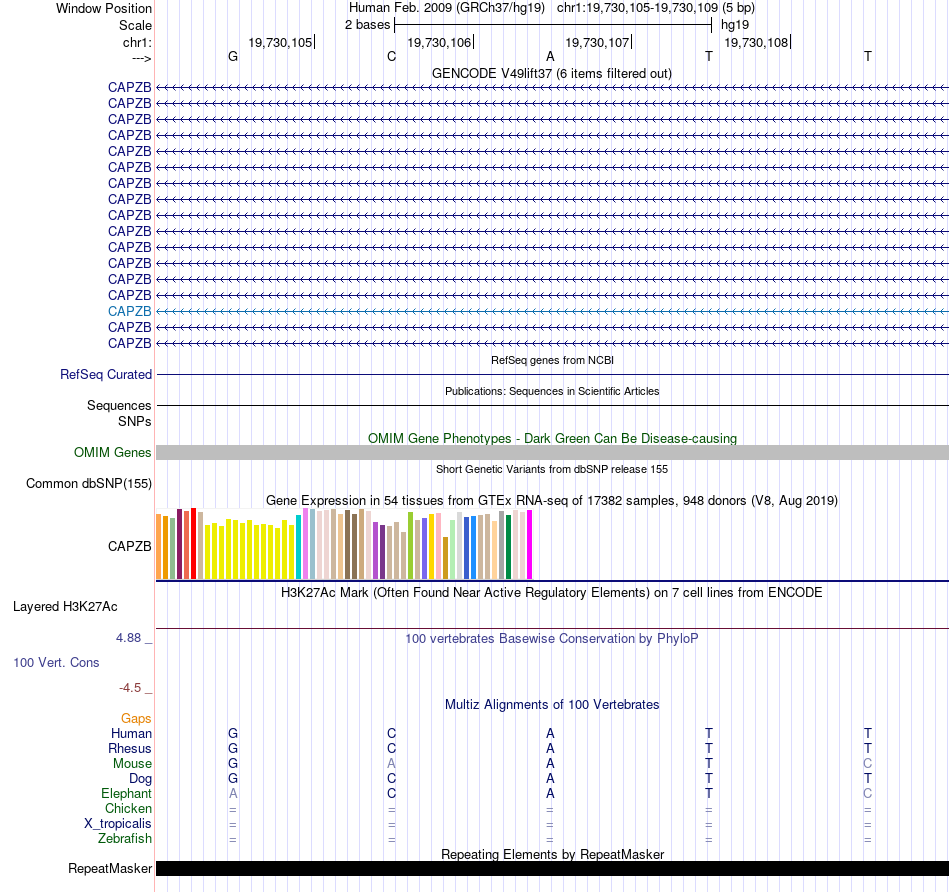Click the 19,730,108 position tick label
Viewport: 950px width, 892px height.
[756, 42]
